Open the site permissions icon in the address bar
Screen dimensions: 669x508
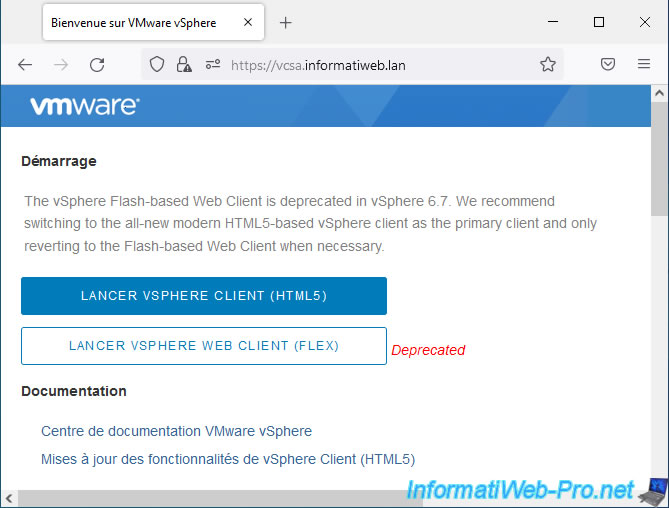click(213, 64)
